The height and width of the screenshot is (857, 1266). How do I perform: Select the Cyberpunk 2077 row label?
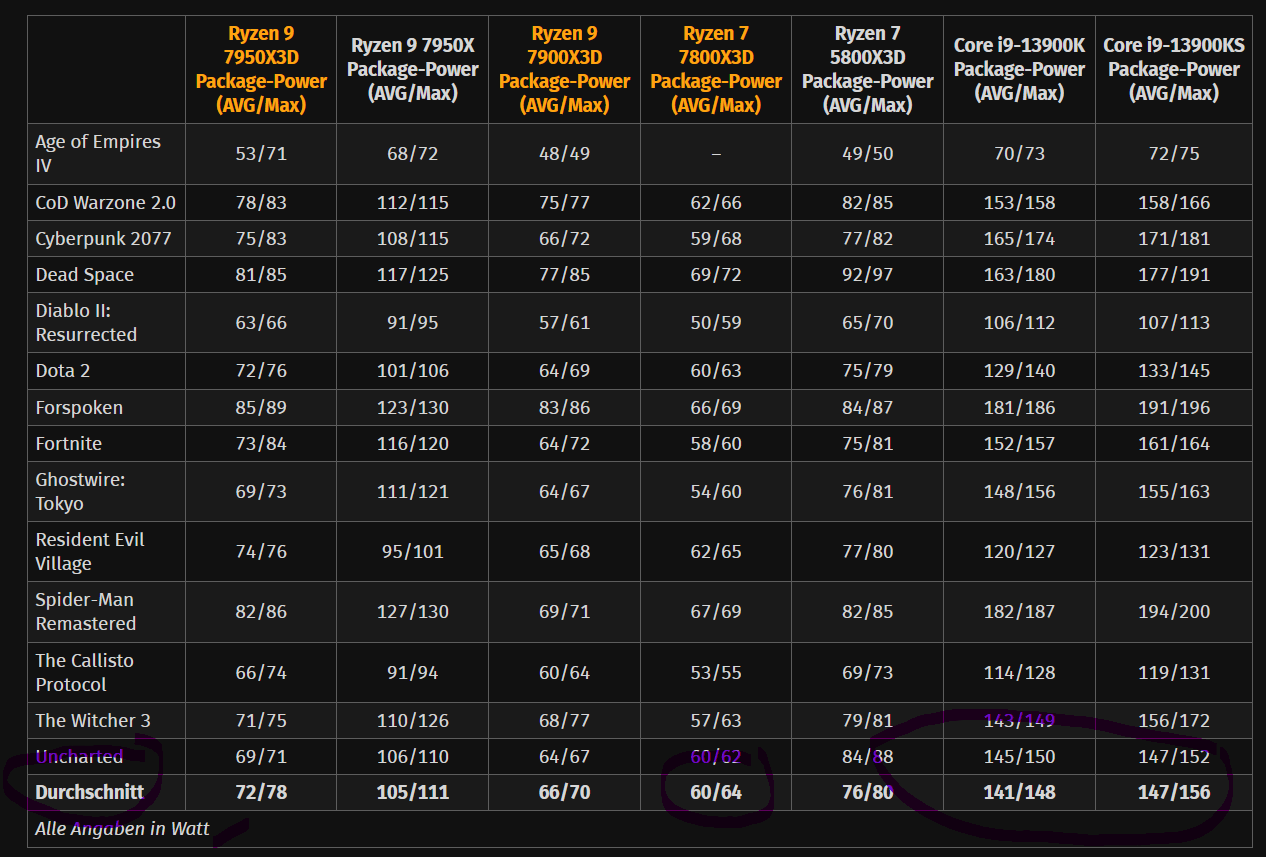point(103,238)
